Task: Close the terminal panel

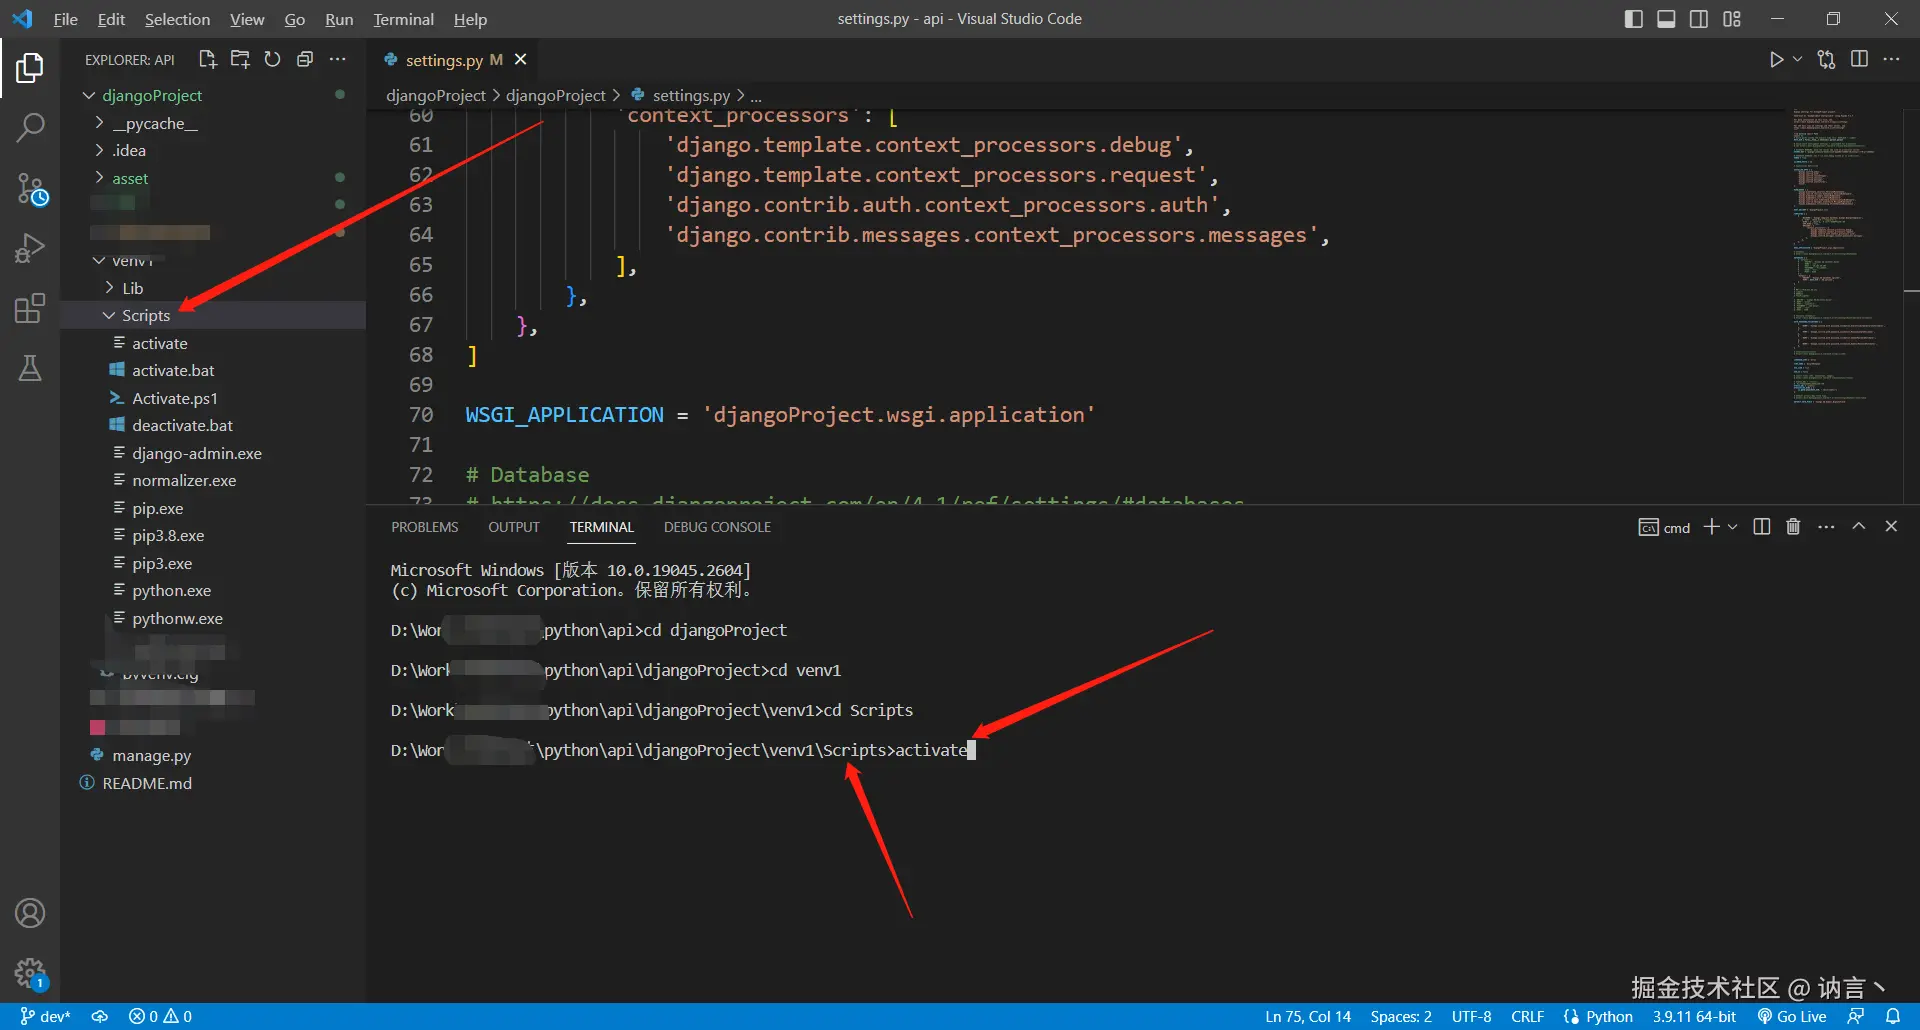Action: (x=1891, y=526)
